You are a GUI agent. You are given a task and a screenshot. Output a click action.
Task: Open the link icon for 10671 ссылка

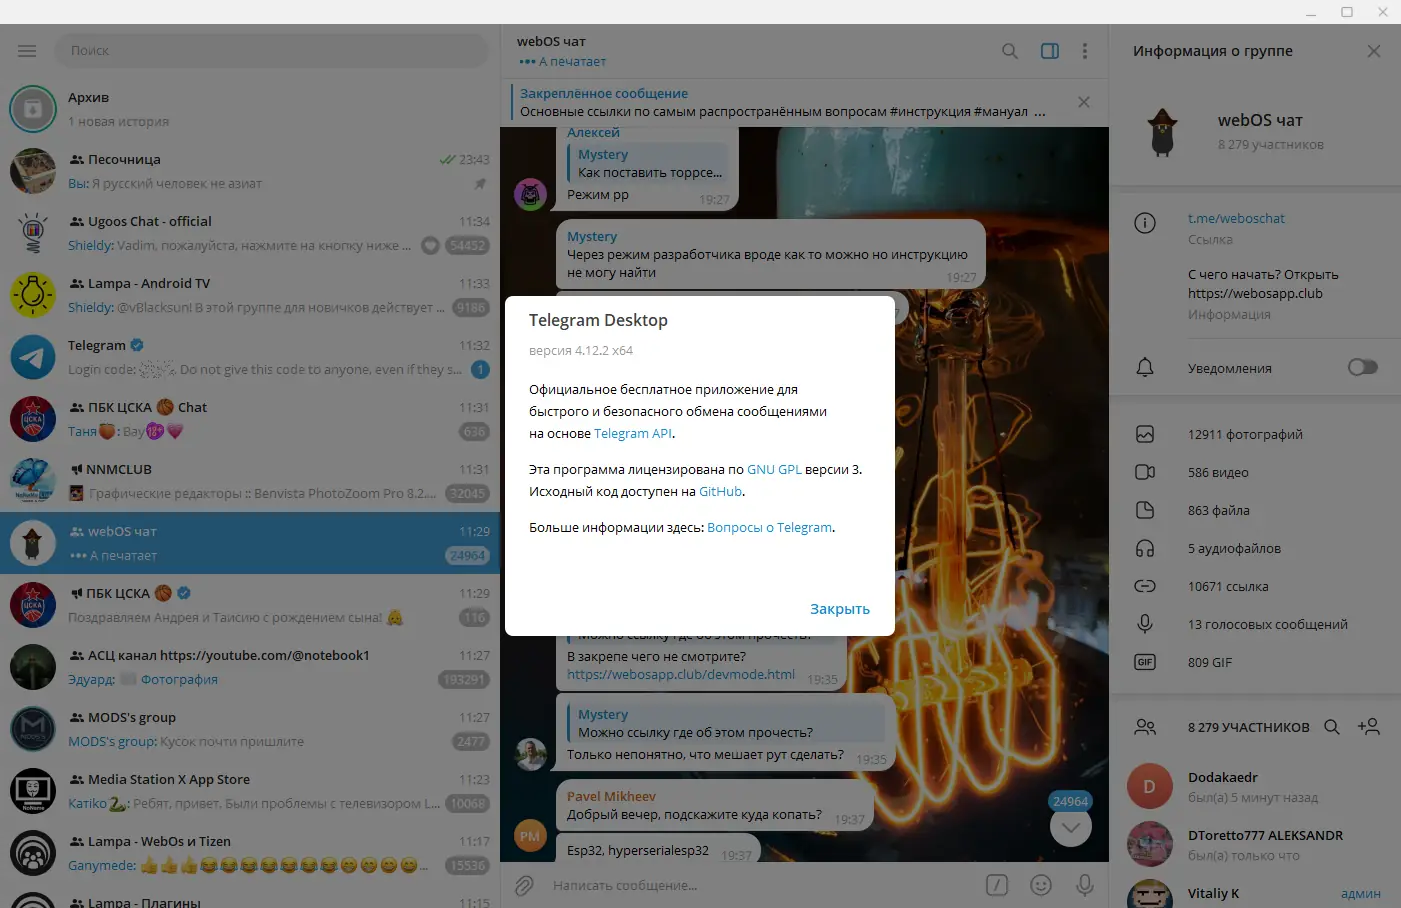pyautogui.click(x=1145, y=586)
